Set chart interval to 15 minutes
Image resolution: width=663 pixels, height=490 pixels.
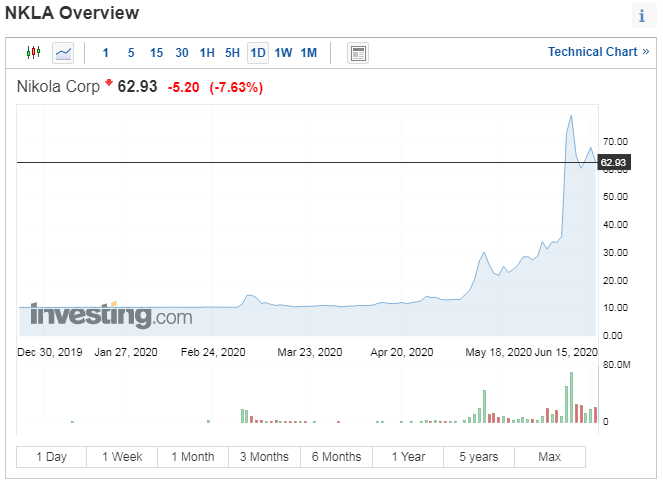(x=156, y=53)
